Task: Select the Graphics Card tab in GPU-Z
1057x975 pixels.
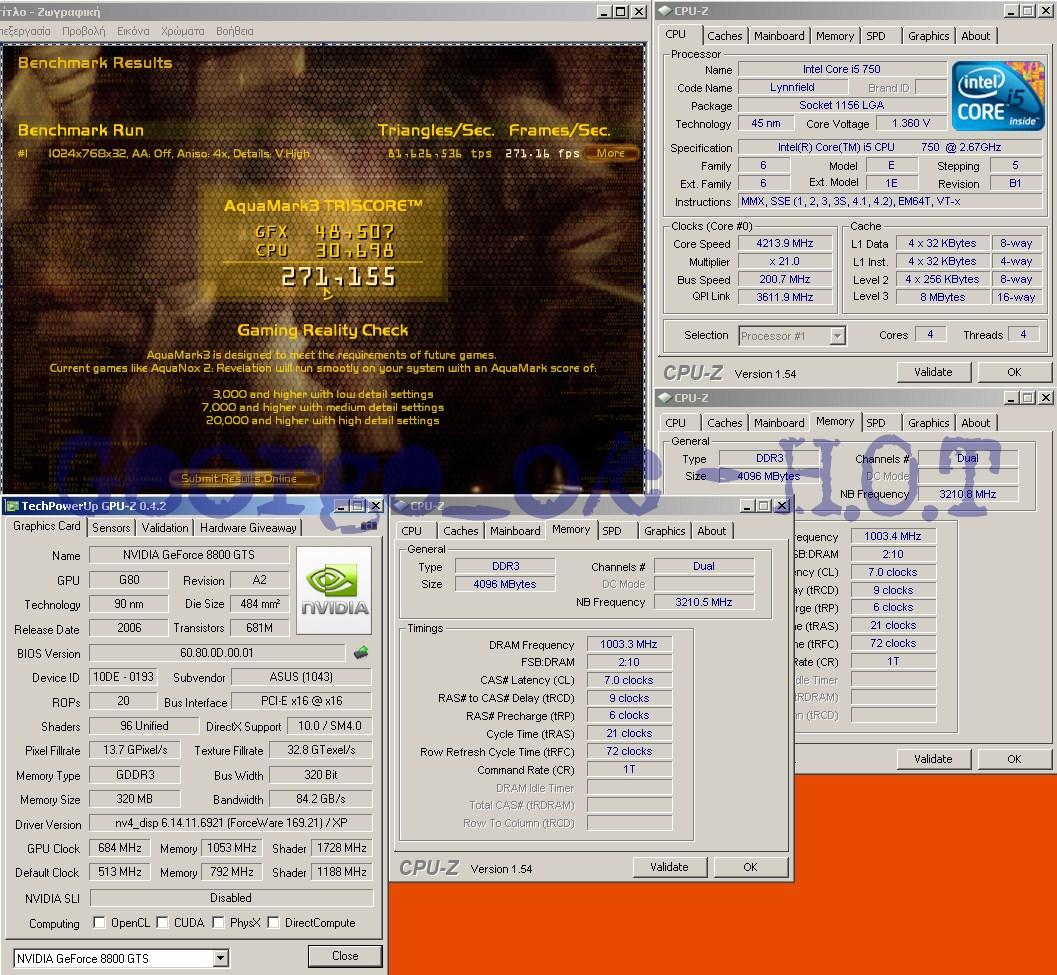Action: (x=47, y=526)
